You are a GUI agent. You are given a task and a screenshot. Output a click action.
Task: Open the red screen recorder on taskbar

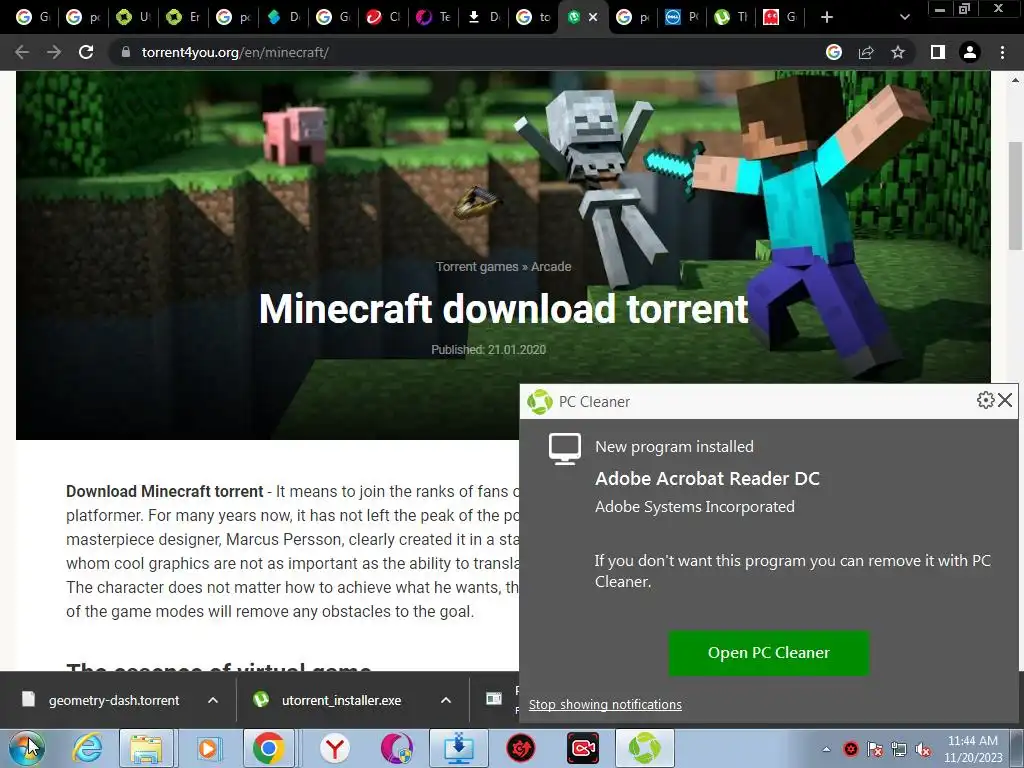pyautogui.click(x=583, y=748)
